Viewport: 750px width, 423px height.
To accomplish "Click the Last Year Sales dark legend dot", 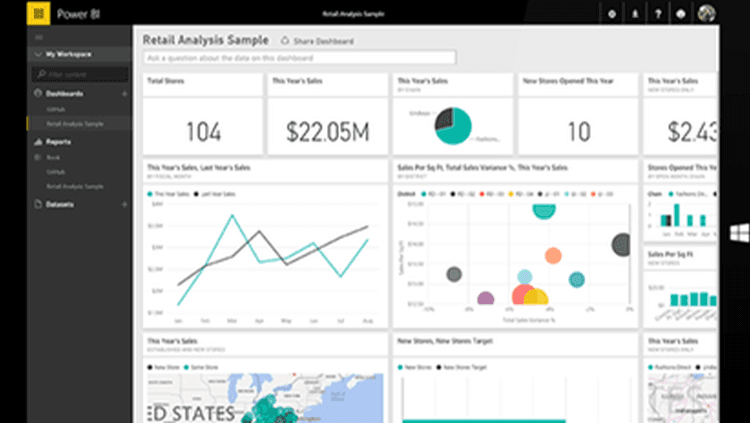I will tap(196, 194).
